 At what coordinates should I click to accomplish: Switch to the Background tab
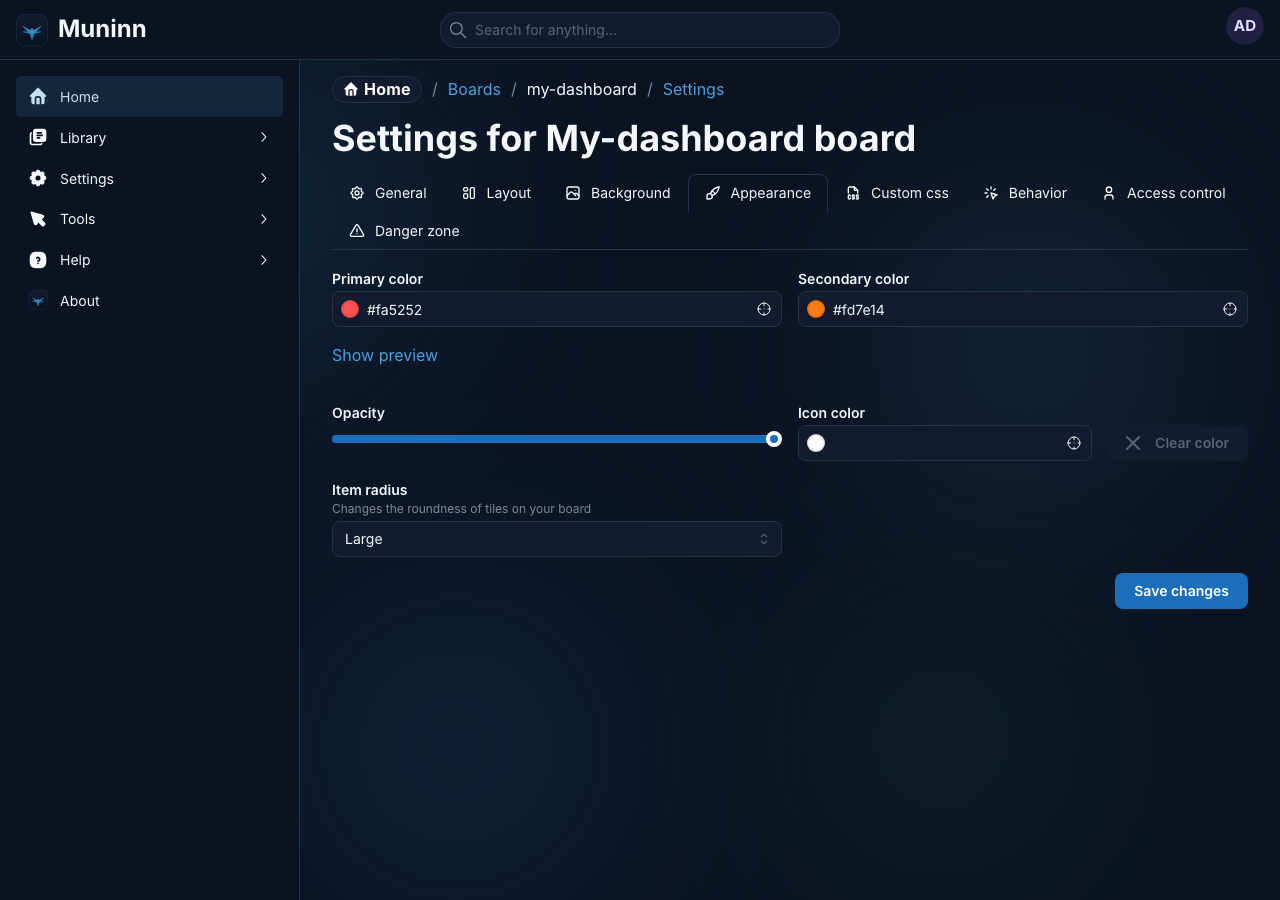coord(618,193)
